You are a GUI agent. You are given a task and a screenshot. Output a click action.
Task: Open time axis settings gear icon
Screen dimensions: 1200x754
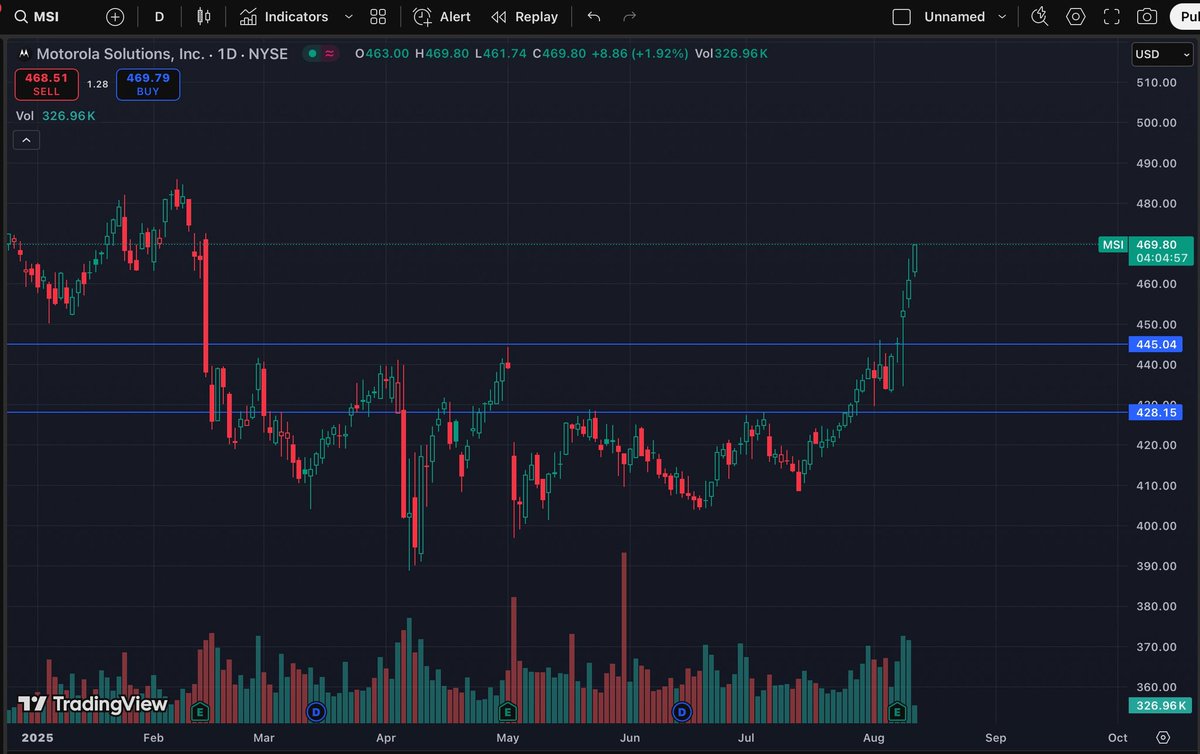click(1162, 737)
